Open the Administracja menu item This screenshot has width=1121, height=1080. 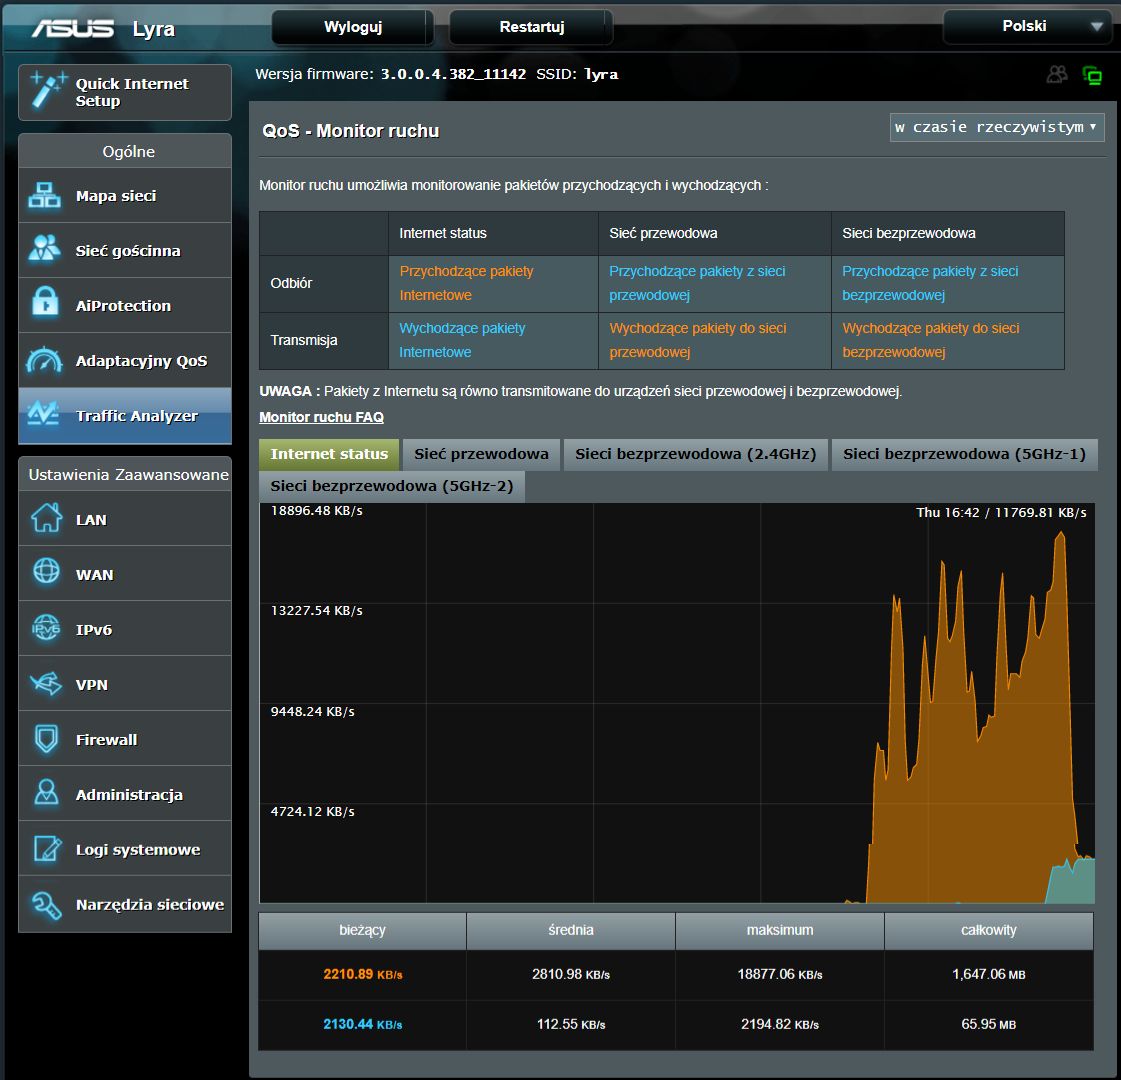(x=125, y=794)
